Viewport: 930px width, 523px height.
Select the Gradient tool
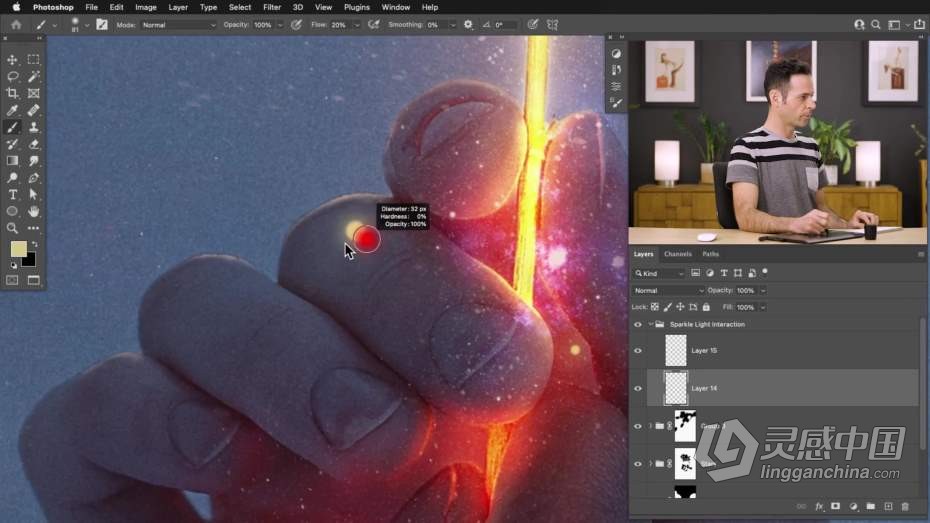pyautogui.click(x=12, y=161)
